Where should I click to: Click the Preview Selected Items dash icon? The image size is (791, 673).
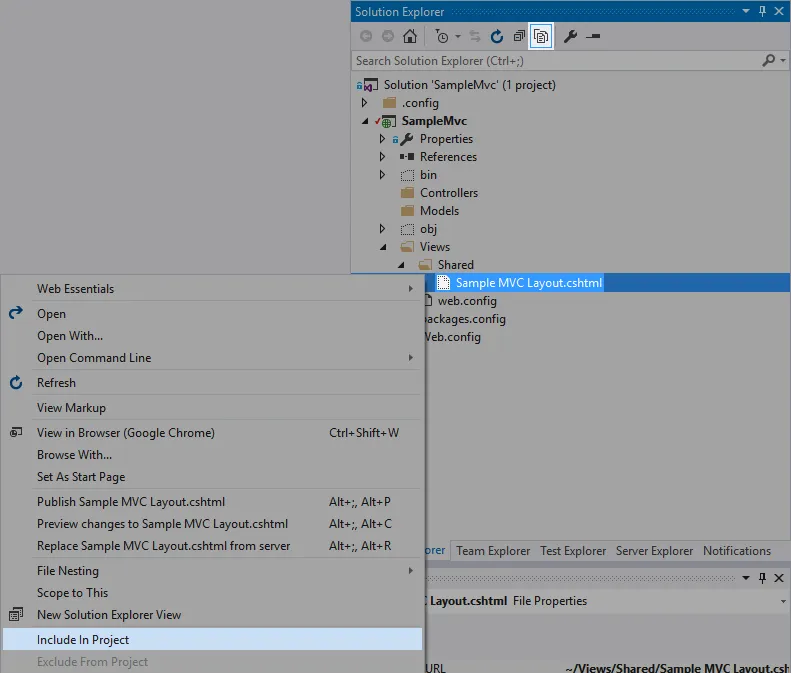(x=593, y=36)
